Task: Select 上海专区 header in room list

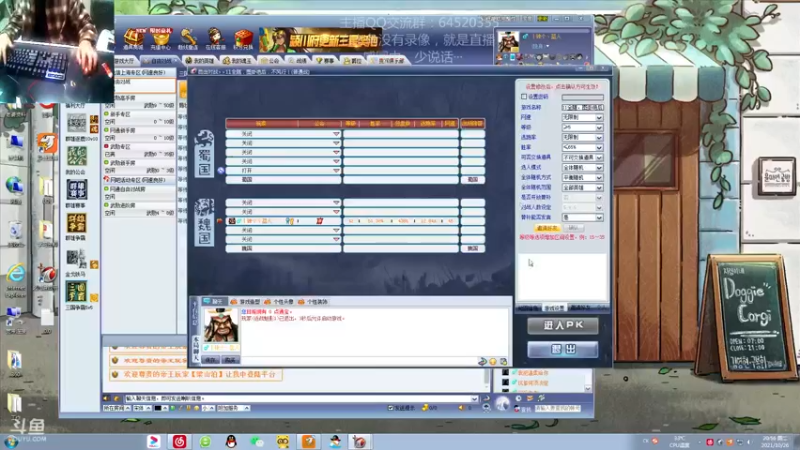Action: click(x=139, y=72)
